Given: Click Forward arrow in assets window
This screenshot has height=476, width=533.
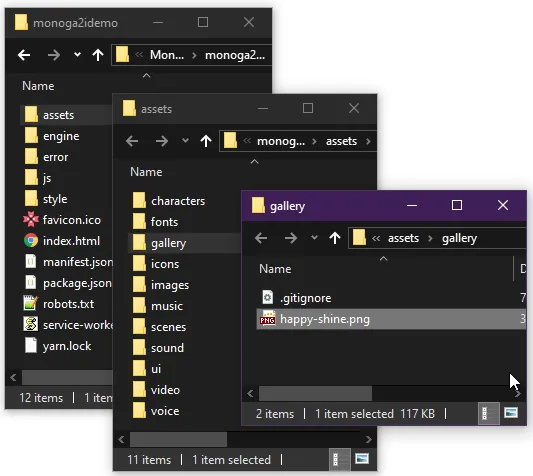Looking at the screenshot, I should click(162, 141).
